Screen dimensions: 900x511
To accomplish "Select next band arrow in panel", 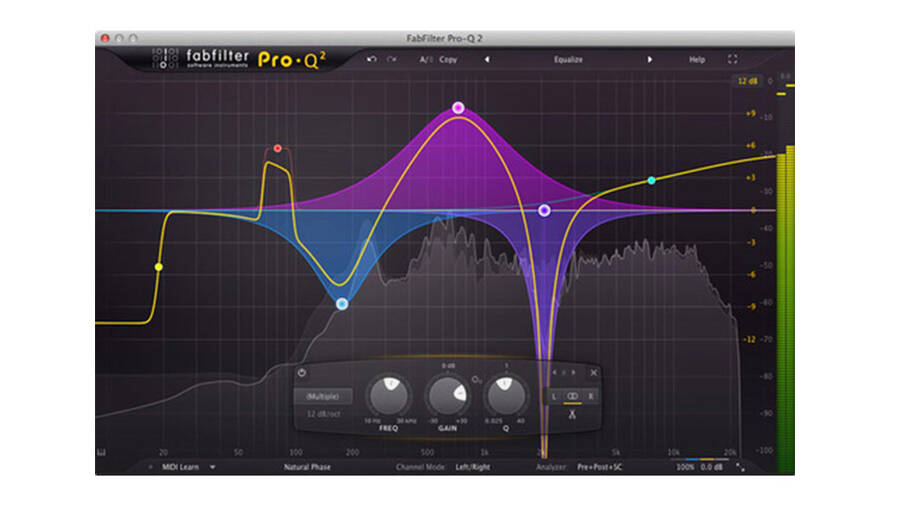I will pos(573,373).
